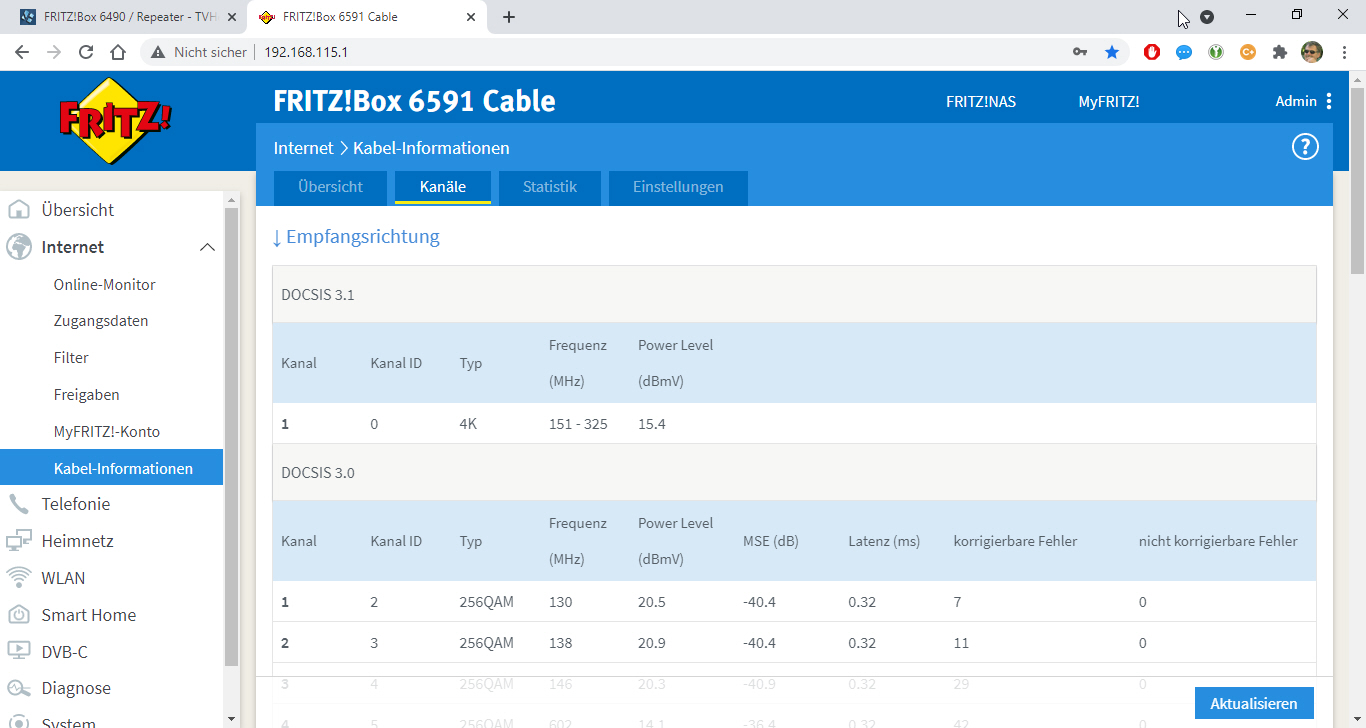The width and height of the screenshot is (1366, 728).
Task: Click the frequency 138 cell
Action: tap(561, 643)
